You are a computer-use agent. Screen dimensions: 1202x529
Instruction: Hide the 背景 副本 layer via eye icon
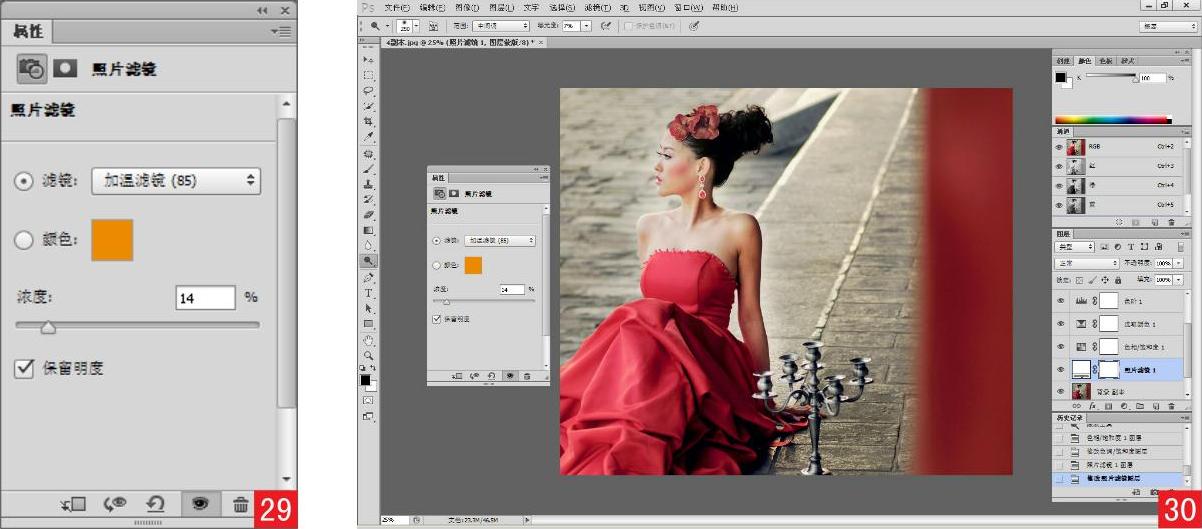click(x=1060, y=391)
